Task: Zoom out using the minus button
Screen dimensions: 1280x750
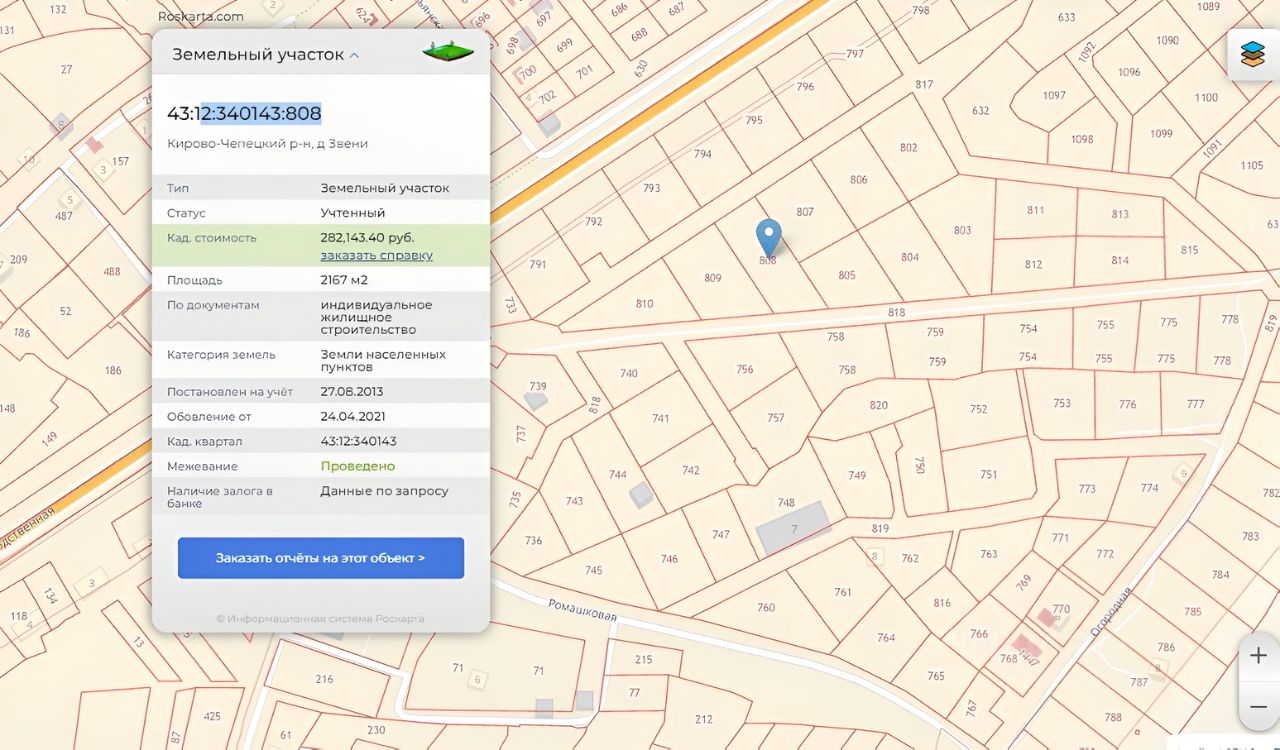Action: pos(1258,707)
